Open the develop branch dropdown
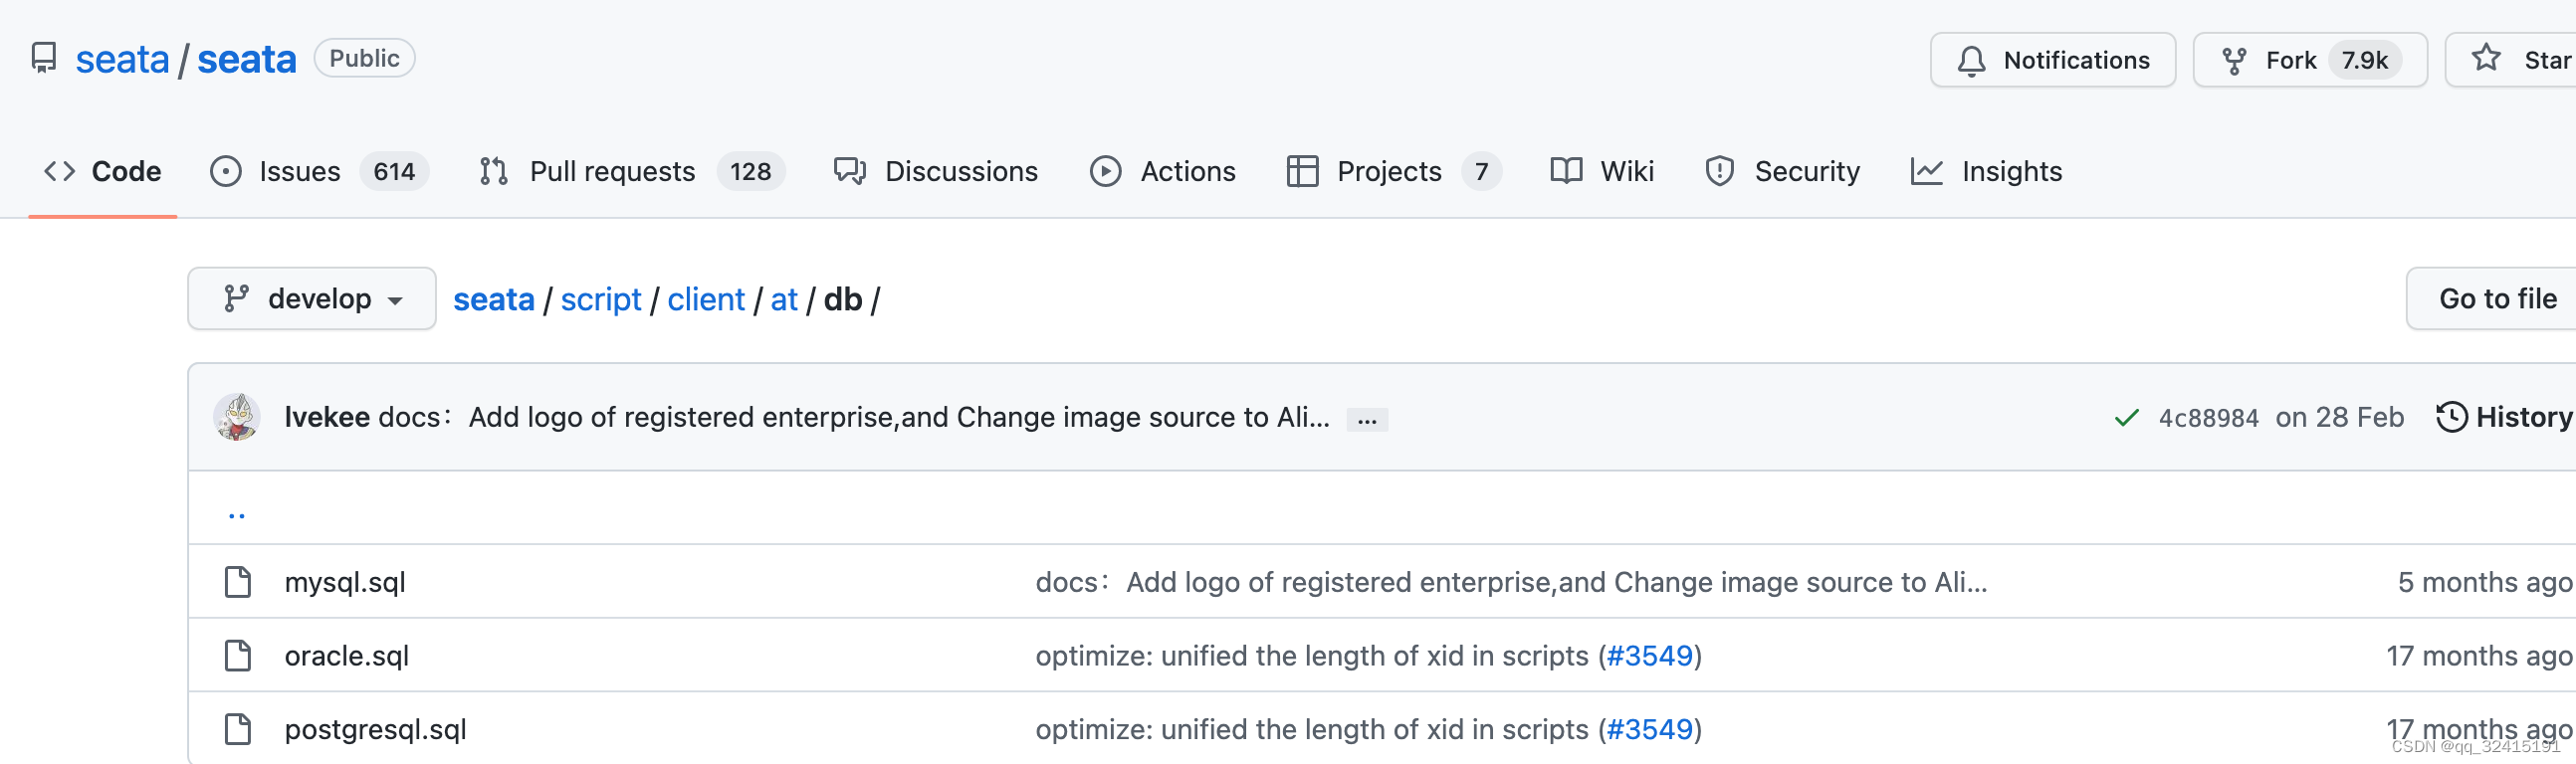The image size is (2576, 764). click(311, 299)
